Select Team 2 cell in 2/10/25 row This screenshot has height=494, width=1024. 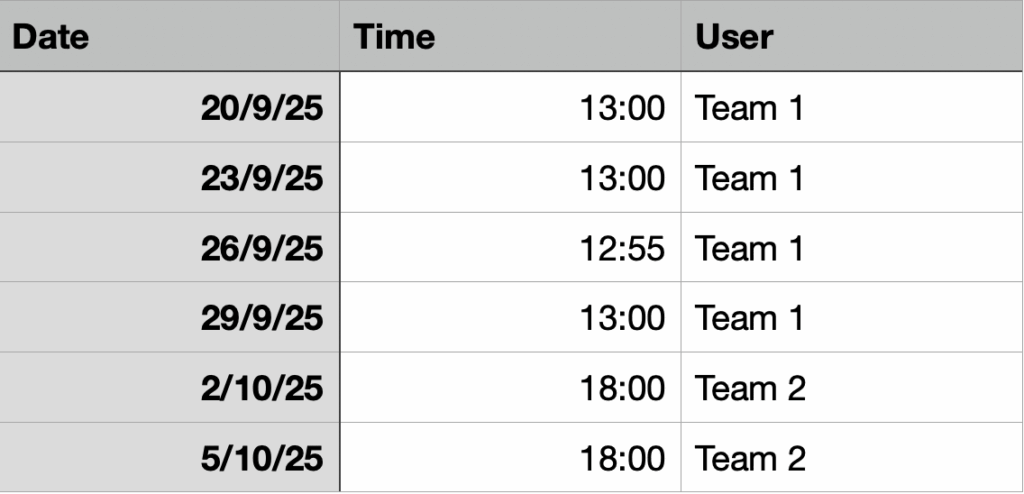[x=750, y=388]
